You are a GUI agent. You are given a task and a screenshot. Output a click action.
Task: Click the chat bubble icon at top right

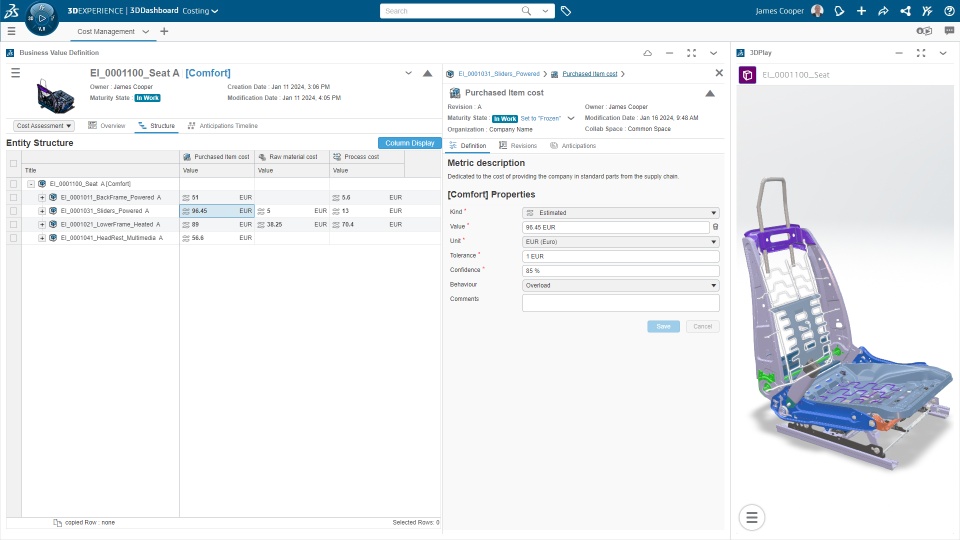pos(949,31)
